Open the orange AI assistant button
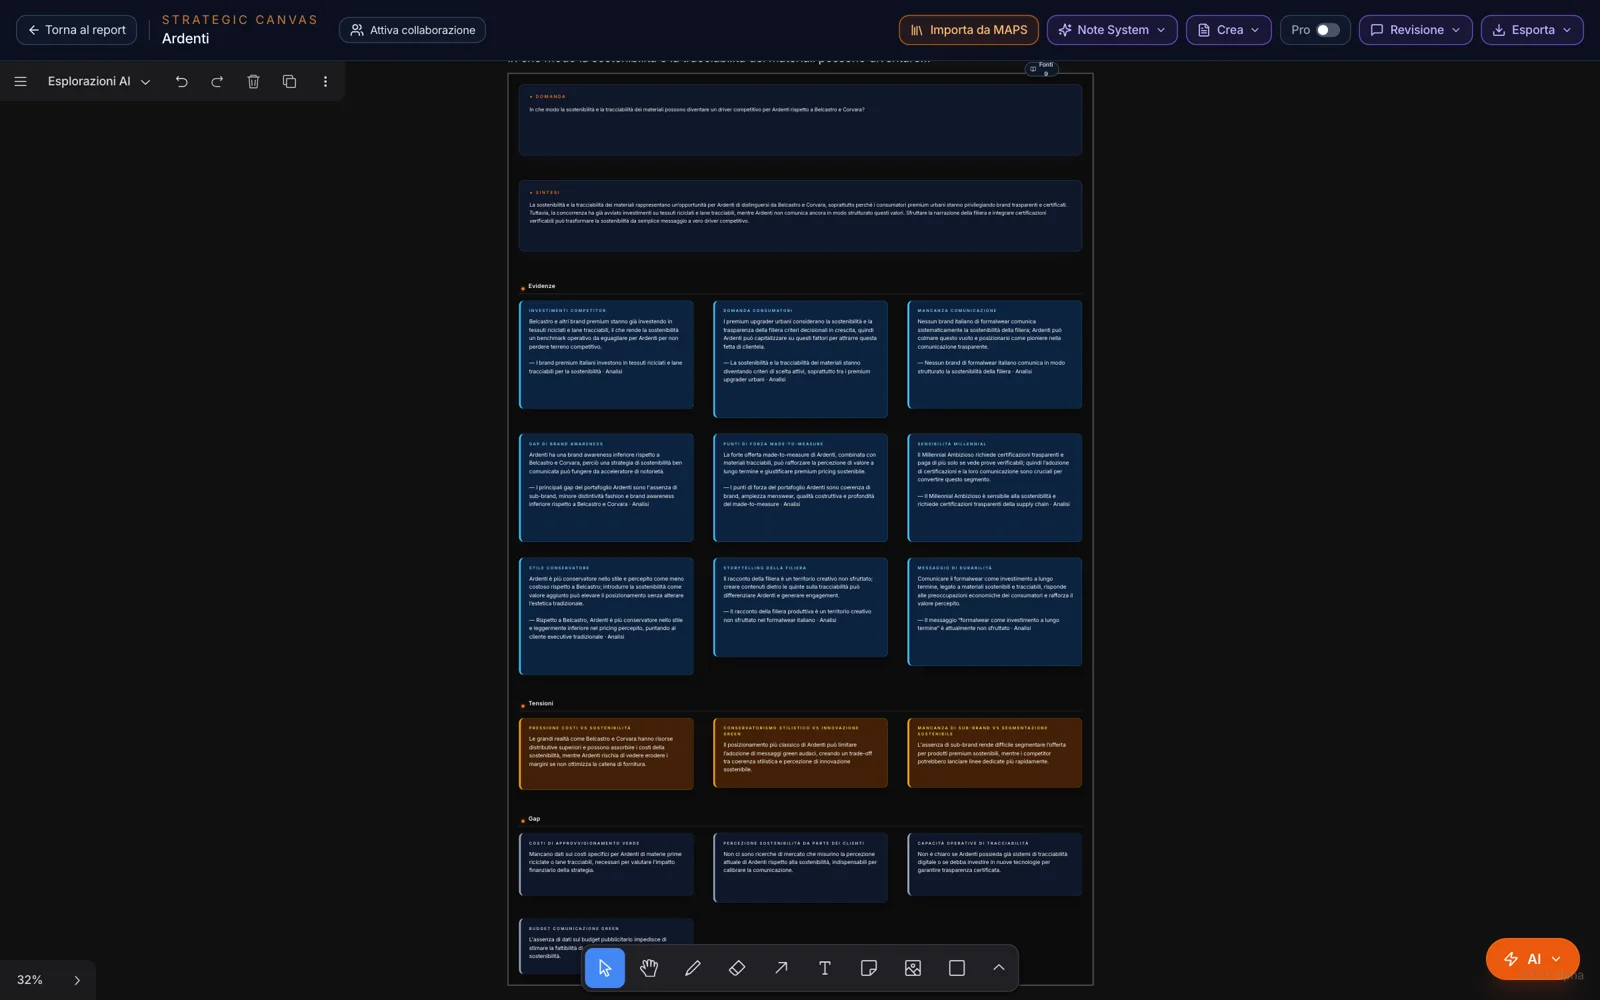This screenshot has height=1000, width=1600. 1532,959
